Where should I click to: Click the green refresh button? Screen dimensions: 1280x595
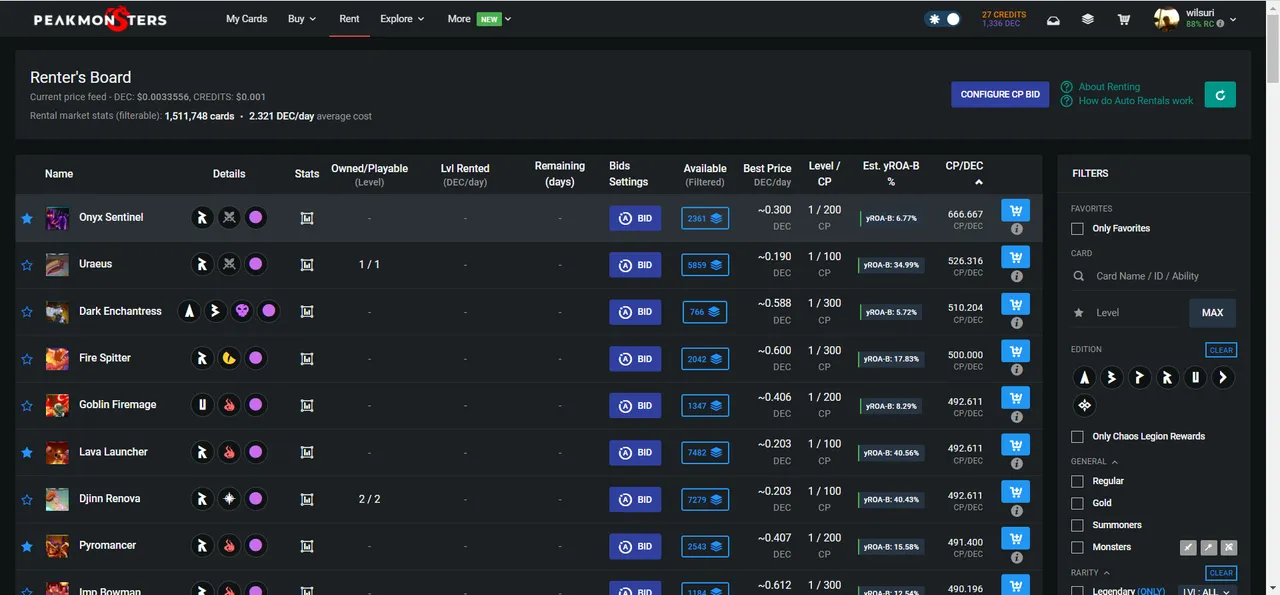point(1220,94)
